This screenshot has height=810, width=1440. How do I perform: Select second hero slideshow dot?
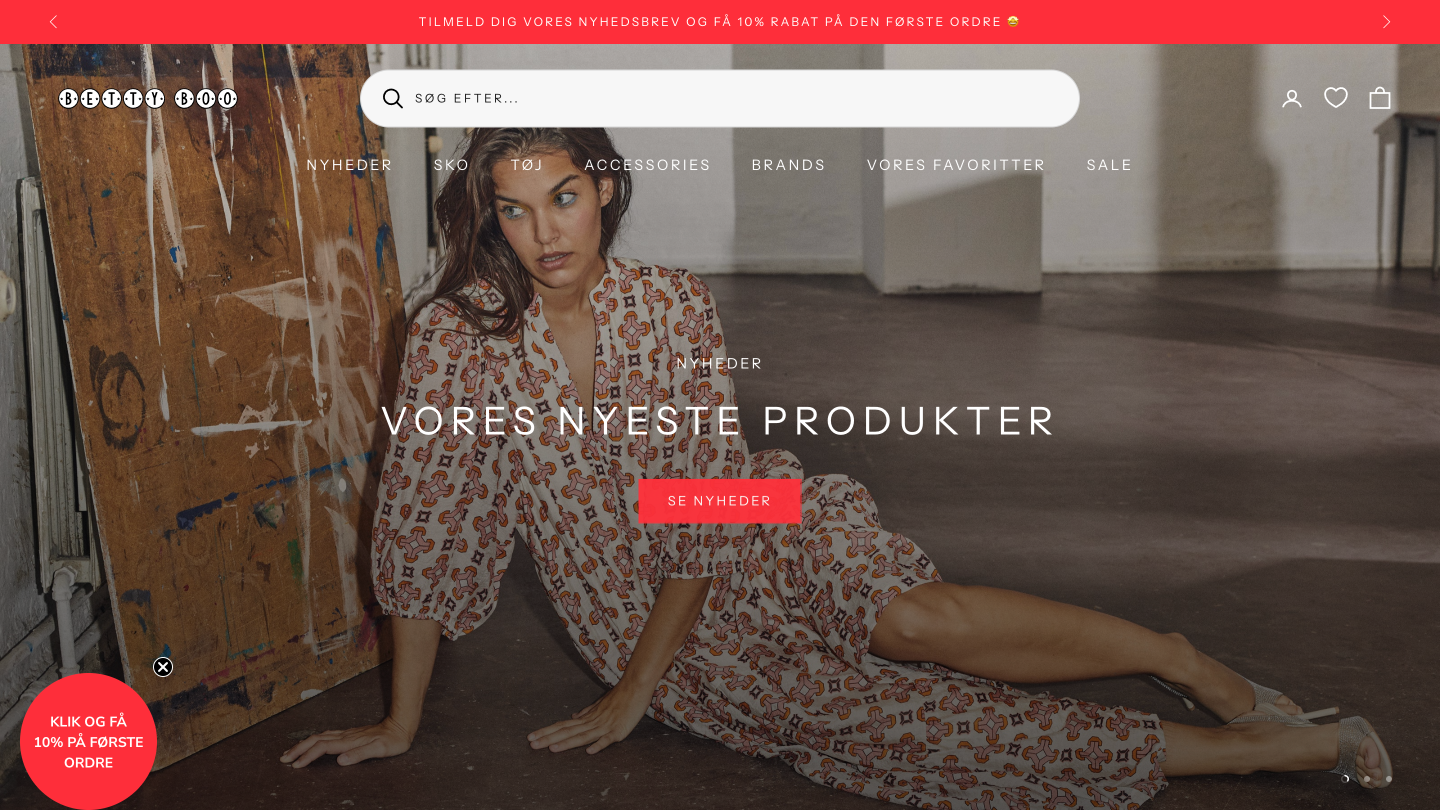pos(1367,778)
